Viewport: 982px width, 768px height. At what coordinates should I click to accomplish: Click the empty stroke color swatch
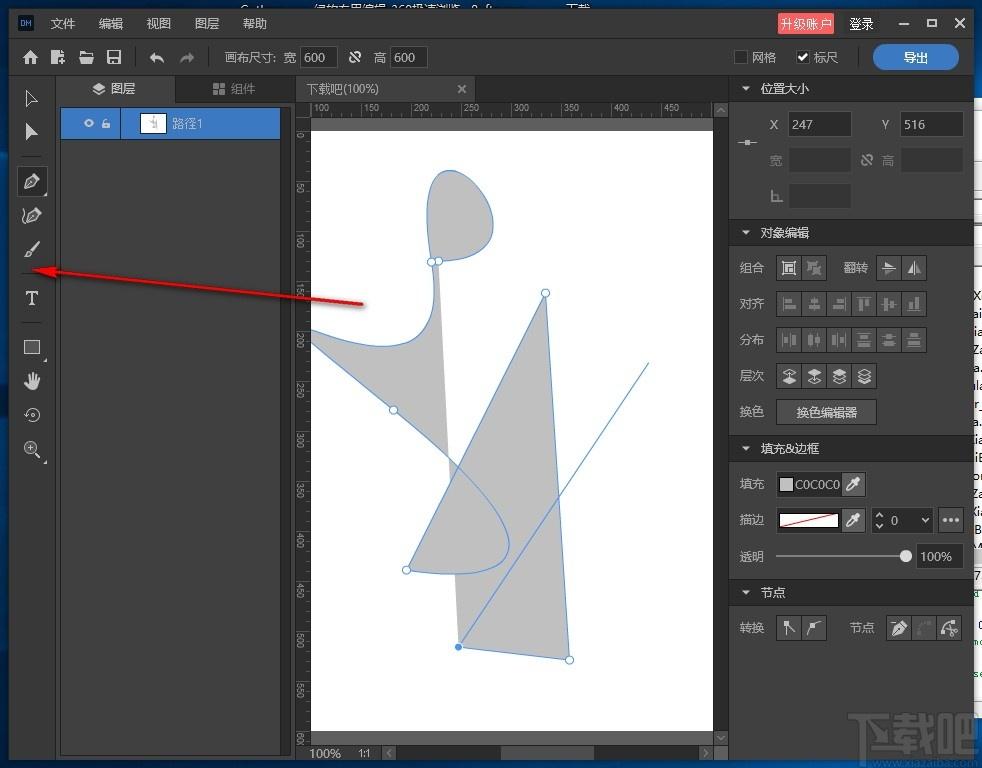(809, 520)
